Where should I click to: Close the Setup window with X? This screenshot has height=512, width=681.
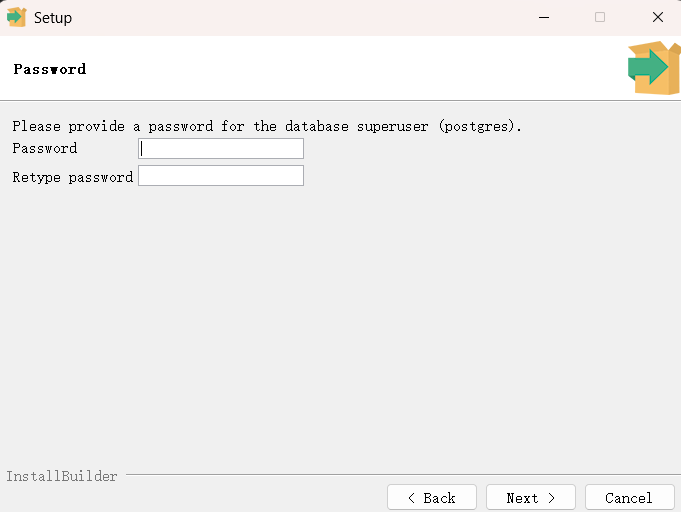pyautogui.click(x=658, y=17)
